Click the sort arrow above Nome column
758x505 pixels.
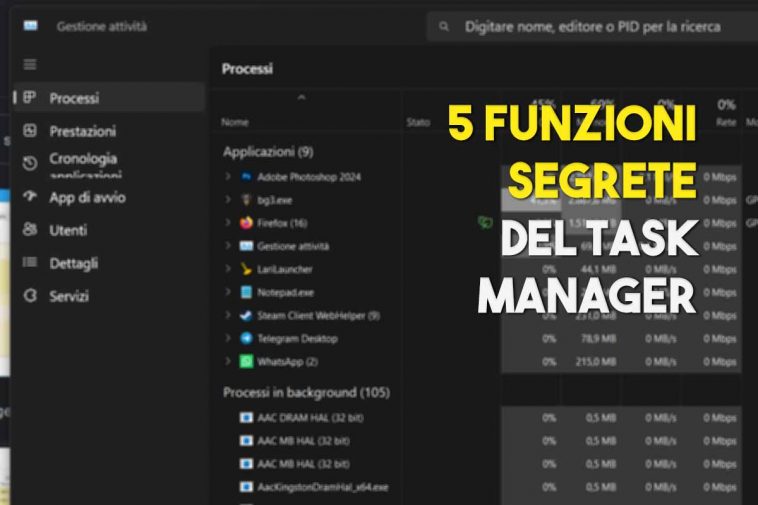click(301, 97)
